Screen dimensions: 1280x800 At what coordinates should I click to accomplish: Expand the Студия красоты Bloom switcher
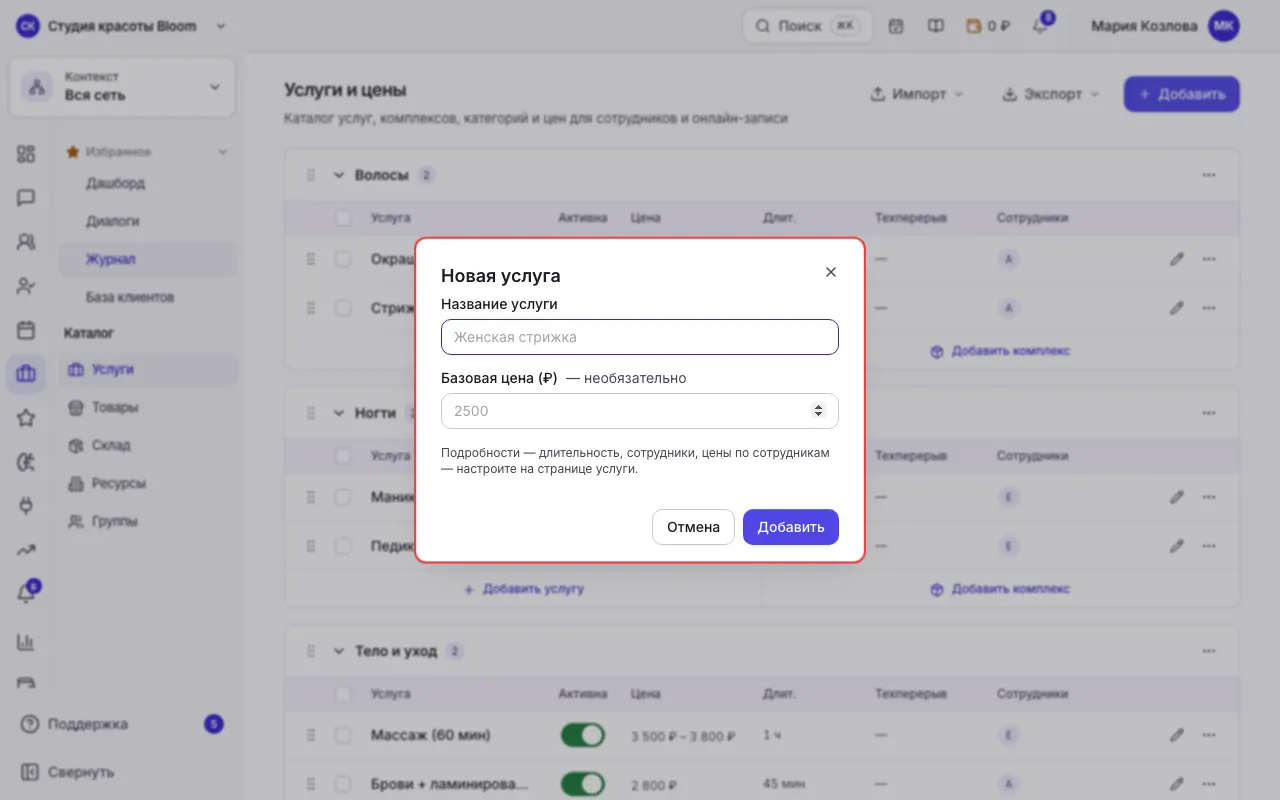(122, 26)
